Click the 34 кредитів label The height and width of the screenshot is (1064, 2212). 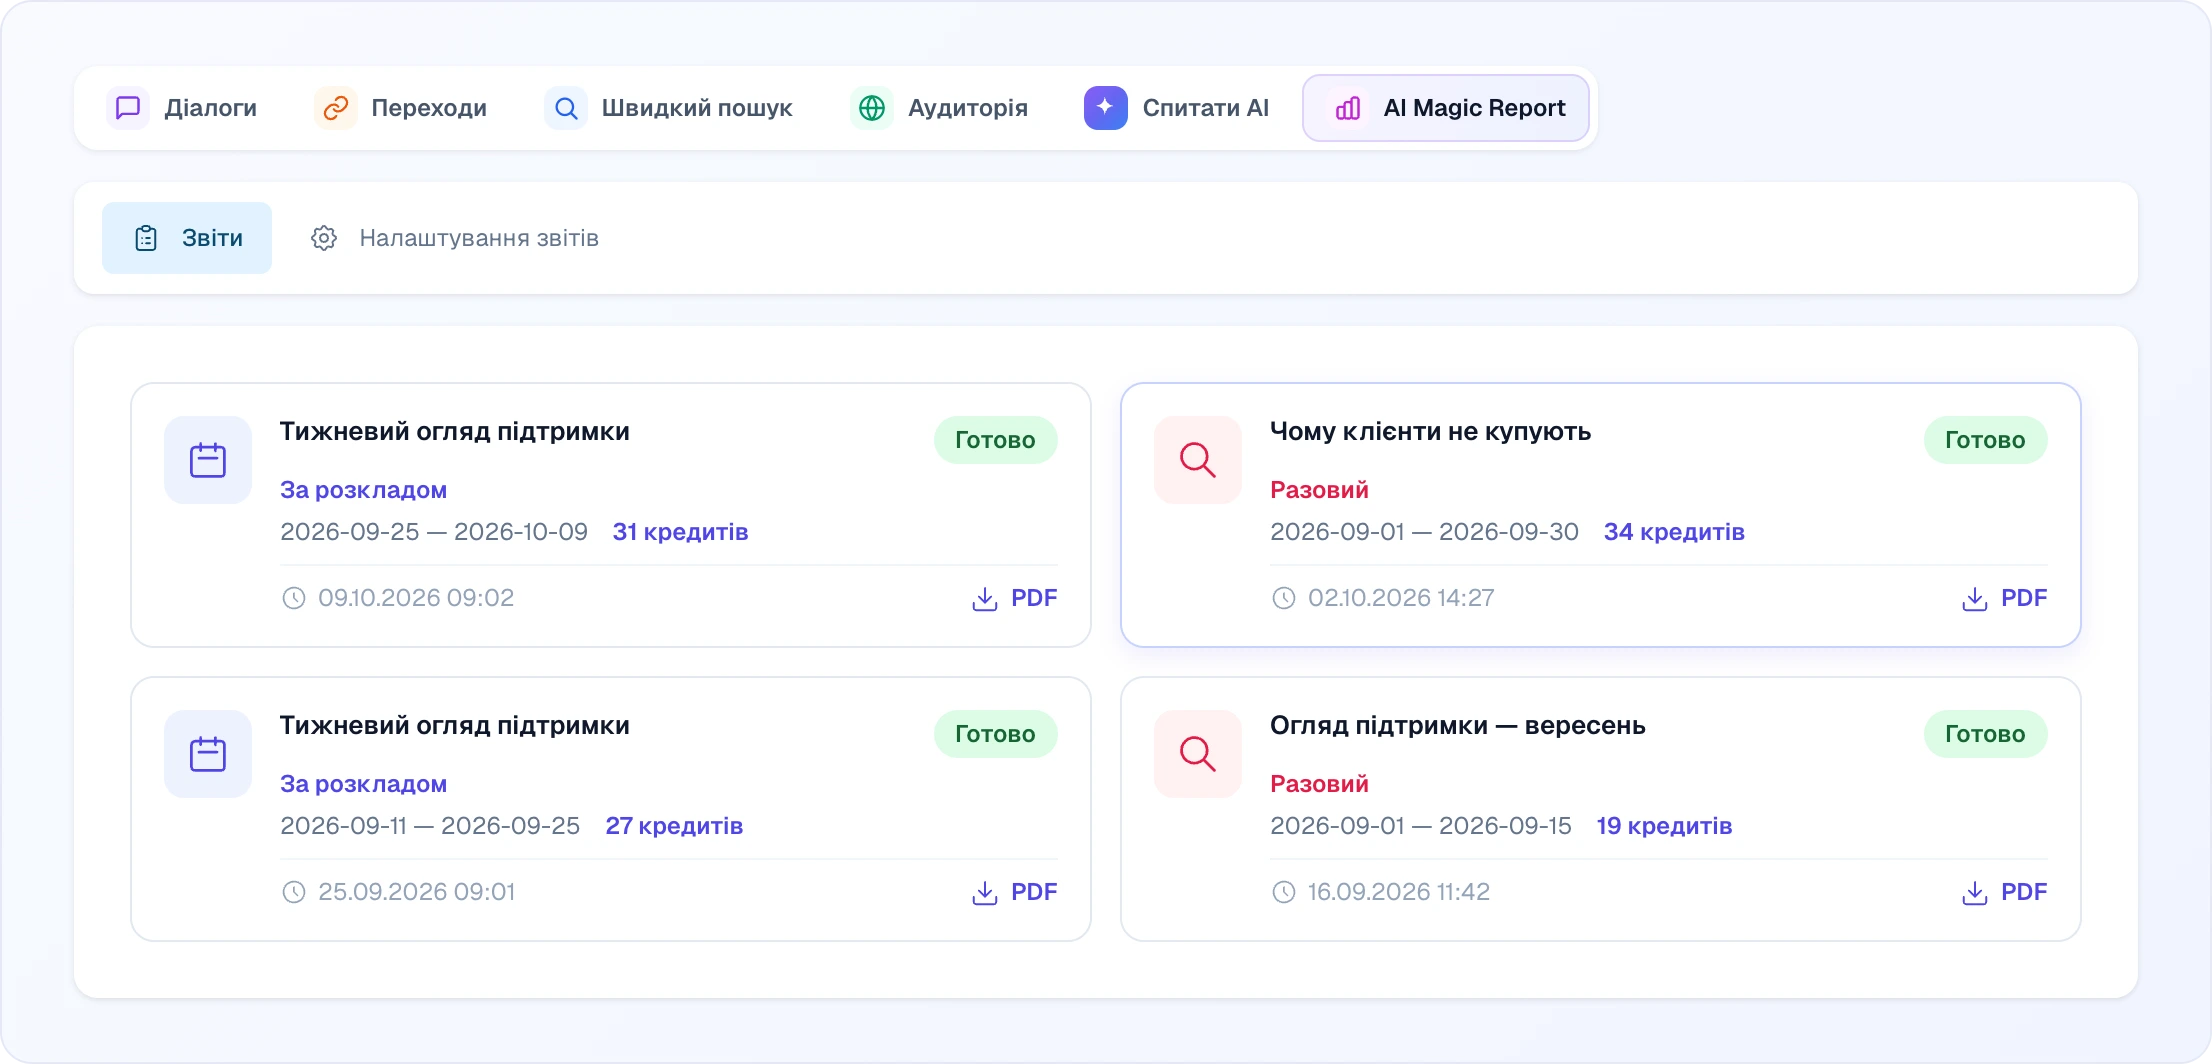1674,532
